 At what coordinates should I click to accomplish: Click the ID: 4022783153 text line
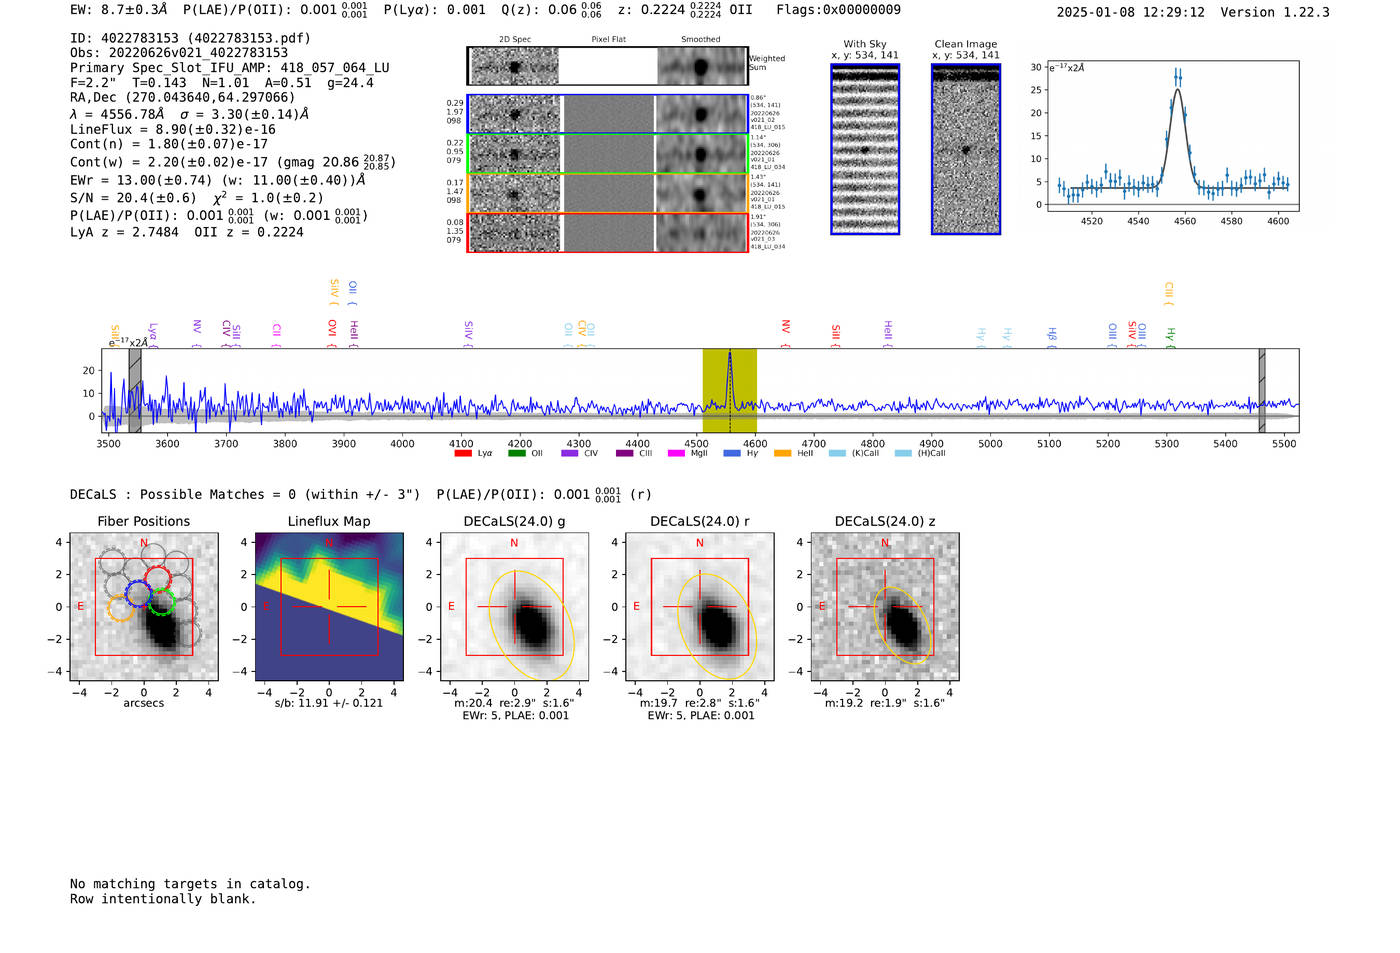(x=190, y=38)
